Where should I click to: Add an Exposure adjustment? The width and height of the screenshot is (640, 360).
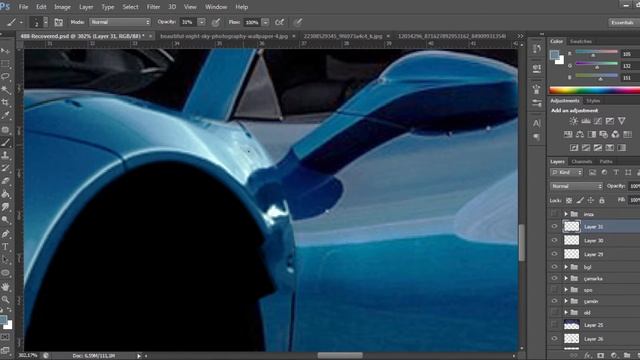point(609,121)
